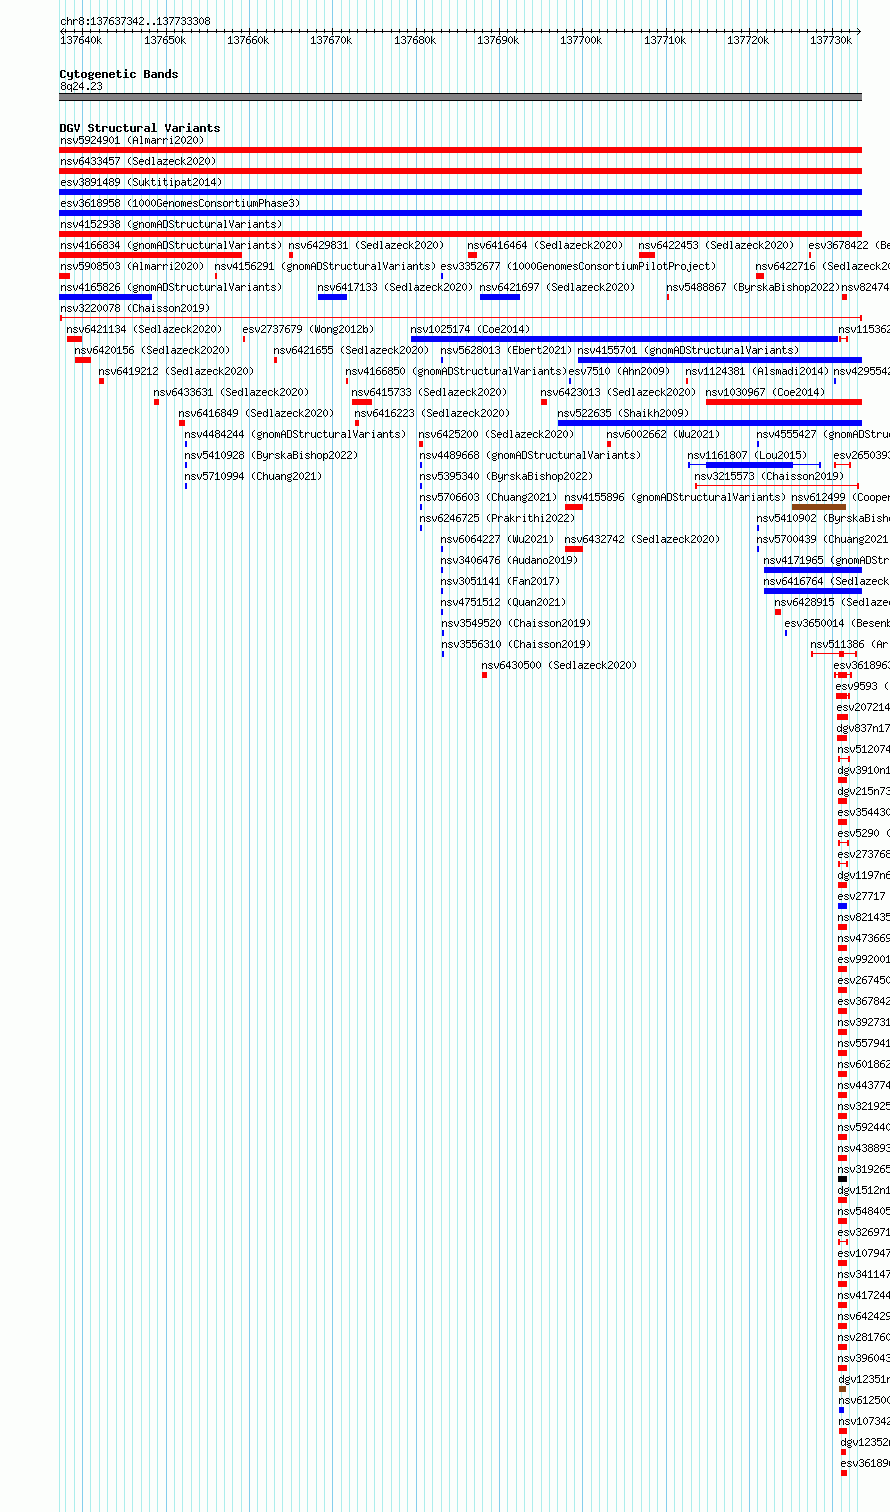Image resolution: width=890 pixels, height=1512 pixels.
Task: Open variant nsv4484244 gnomAD label
Action: pyautogui.click(x=295, y=434)
